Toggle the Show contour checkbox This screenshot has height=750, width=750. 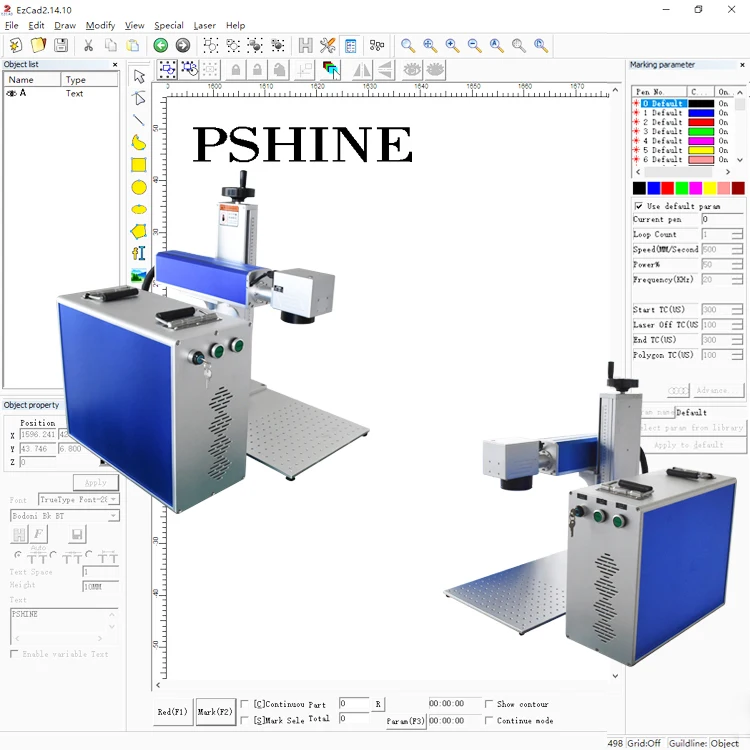489,704
